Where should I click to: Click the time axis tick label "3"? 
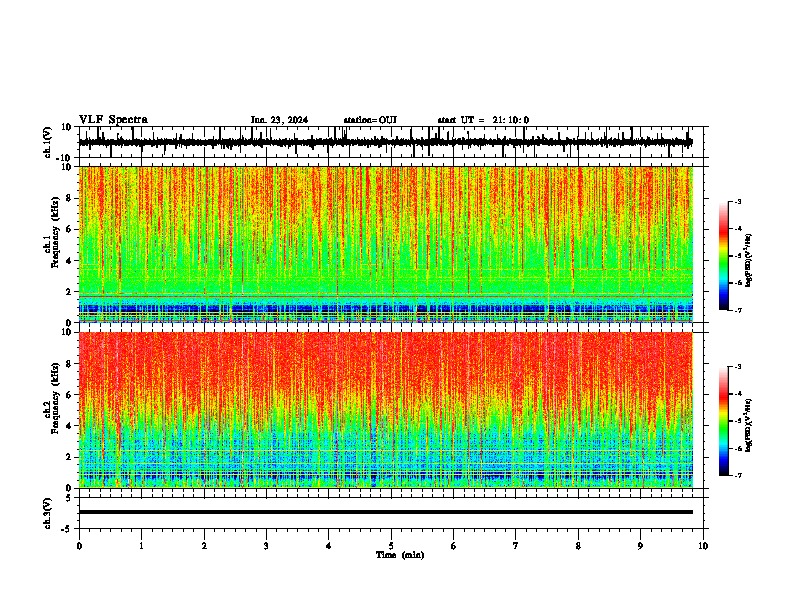266,546
